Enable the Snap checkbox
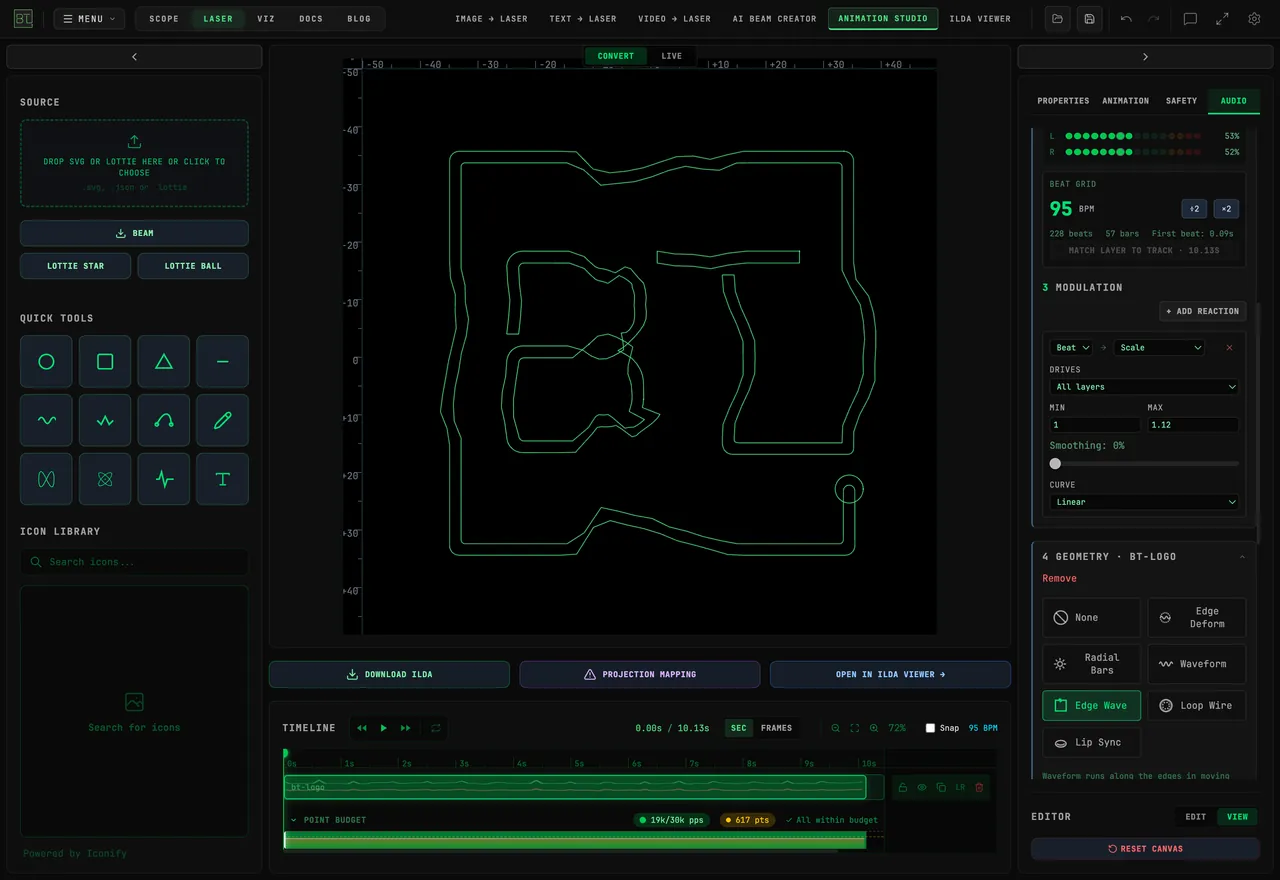The width and height of the screenshot is (1280, 880). tap(930, 728)
